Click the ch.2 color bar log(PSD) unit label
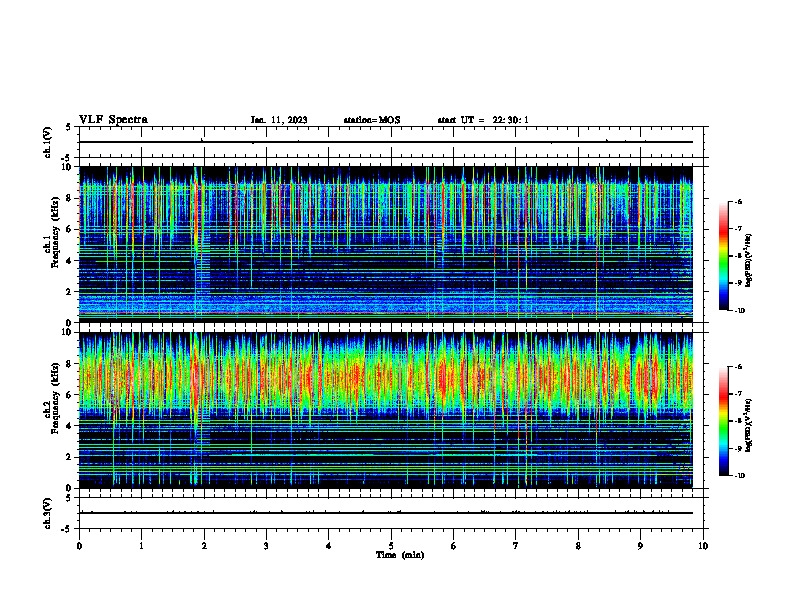This screenshot has width=792, height=612. [749, 424]
